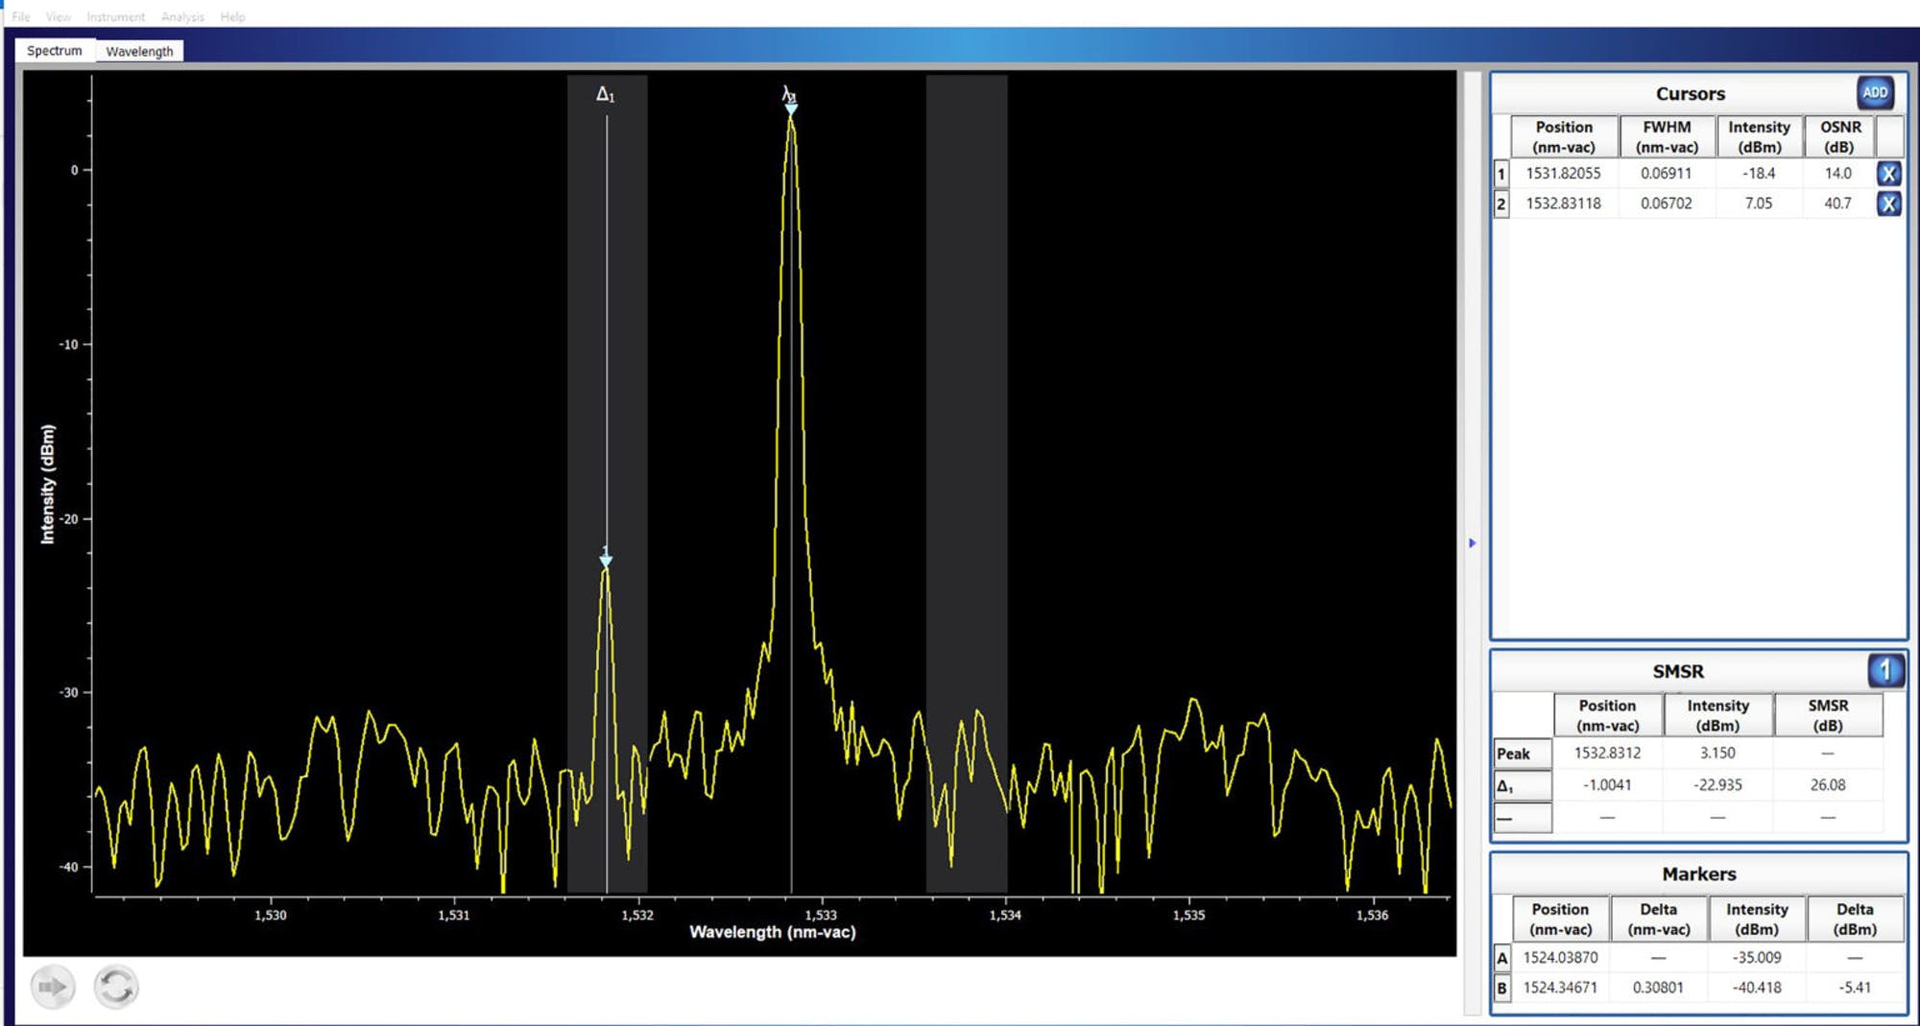This screenshot has height=1026, width=1920.
Task: Click the SMSR panel numbered 1 icon
Action: [x=1888, y=671]
